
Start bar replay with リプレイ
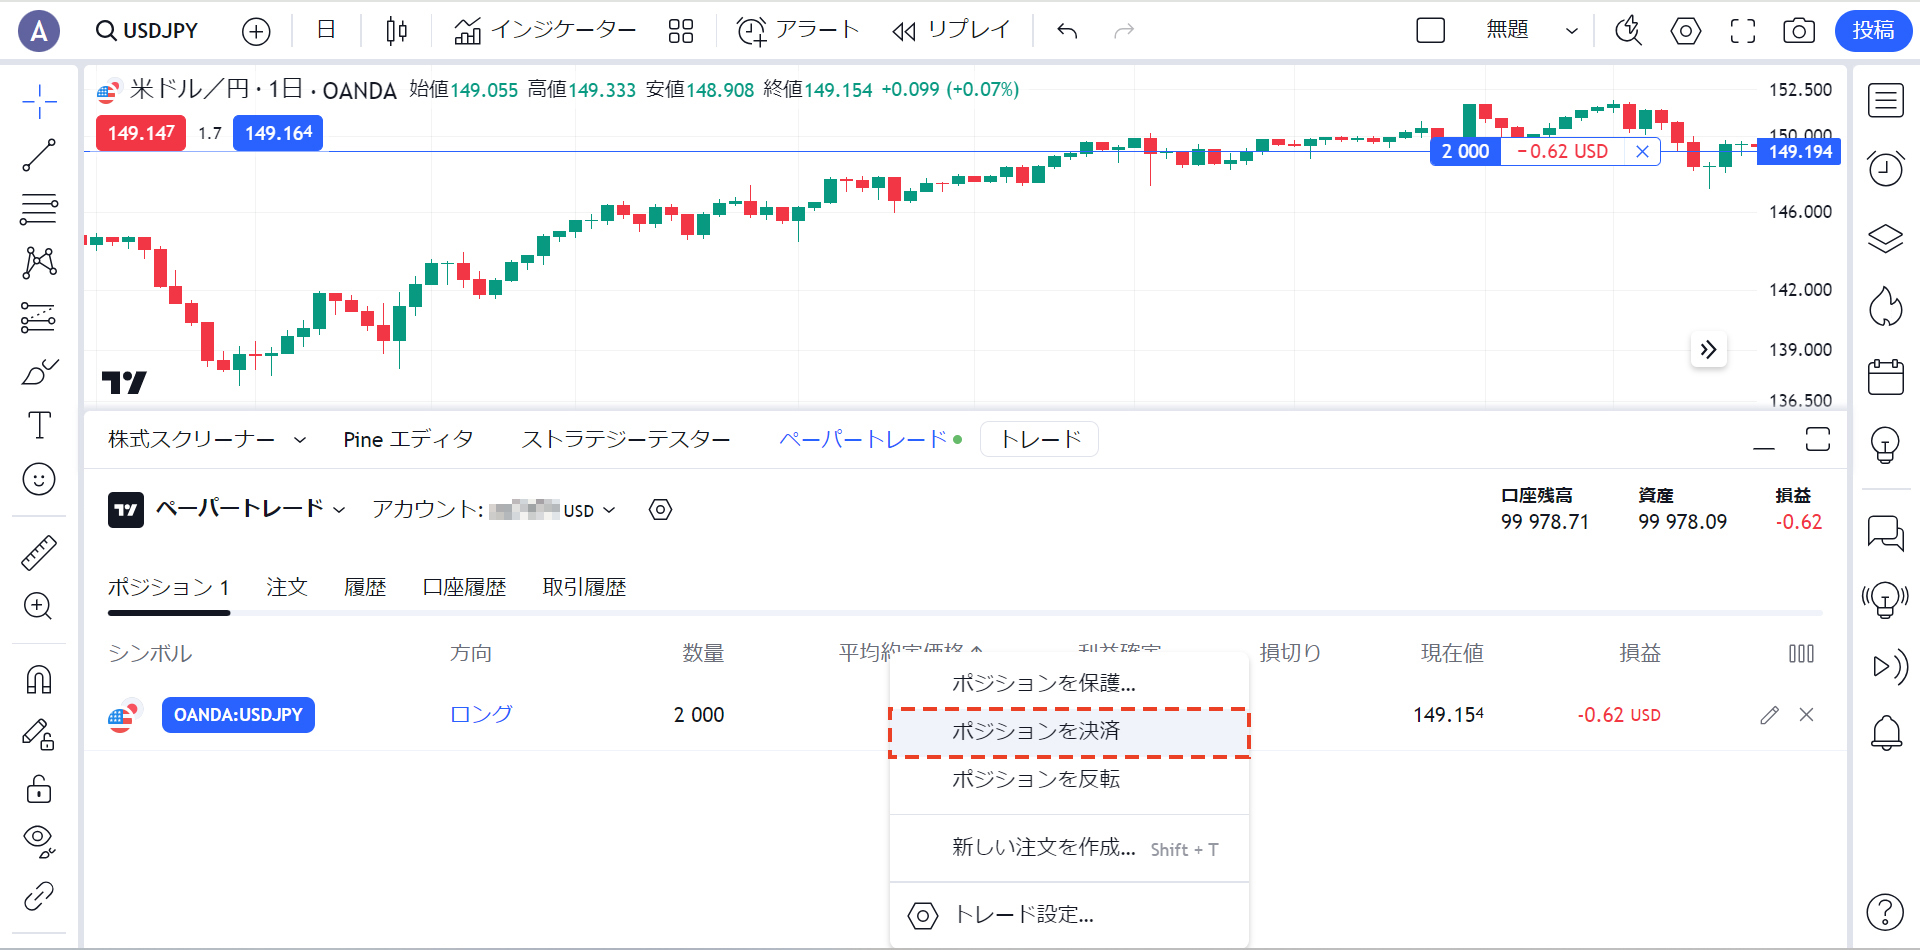pyautogui.click(x=951, y=31)
